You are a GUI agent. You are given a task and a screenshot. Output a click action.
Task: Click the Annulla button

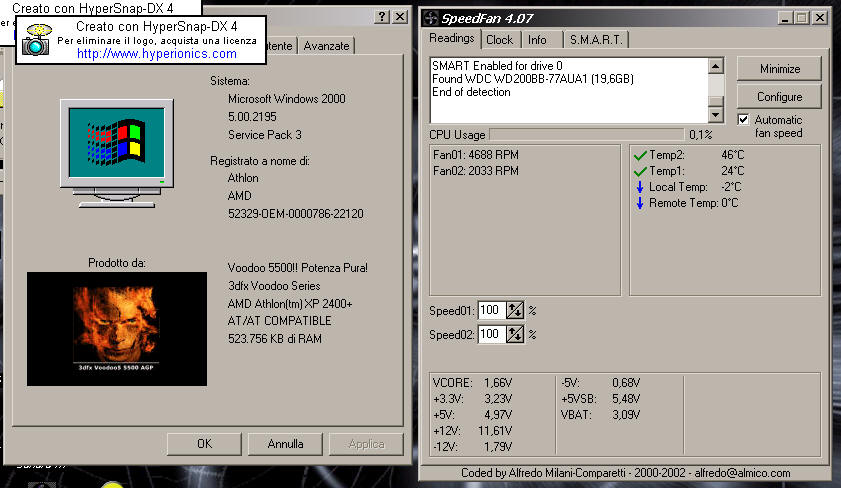point(285,444)
